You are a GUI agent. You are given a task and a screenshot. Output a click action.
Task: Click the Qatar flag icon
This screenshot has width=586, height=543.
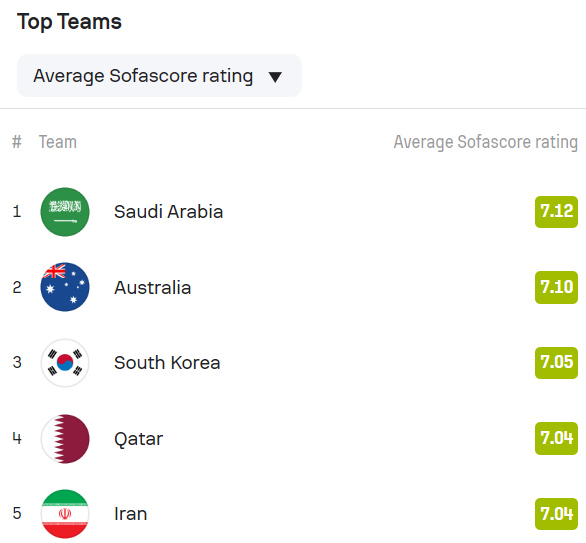(65, 439)
